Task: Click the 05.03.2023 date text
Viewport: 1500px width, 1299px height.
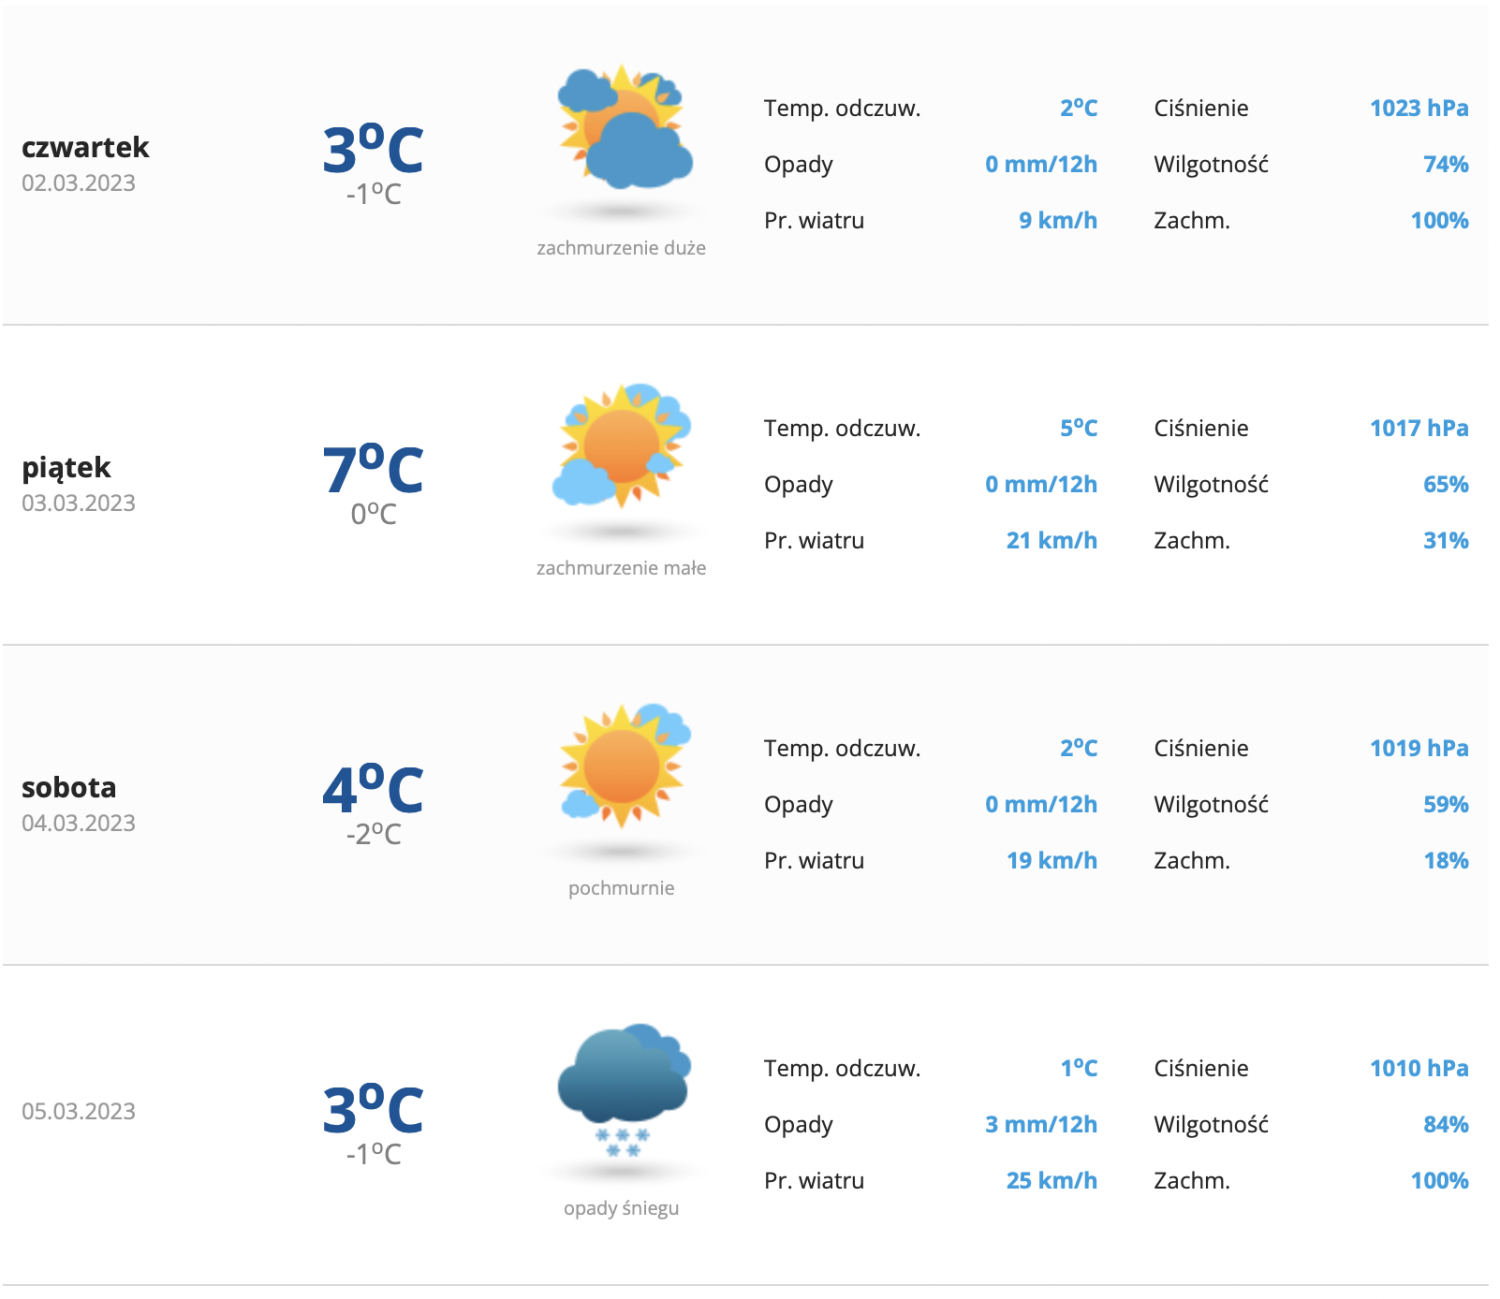Action: (78, 1111)
